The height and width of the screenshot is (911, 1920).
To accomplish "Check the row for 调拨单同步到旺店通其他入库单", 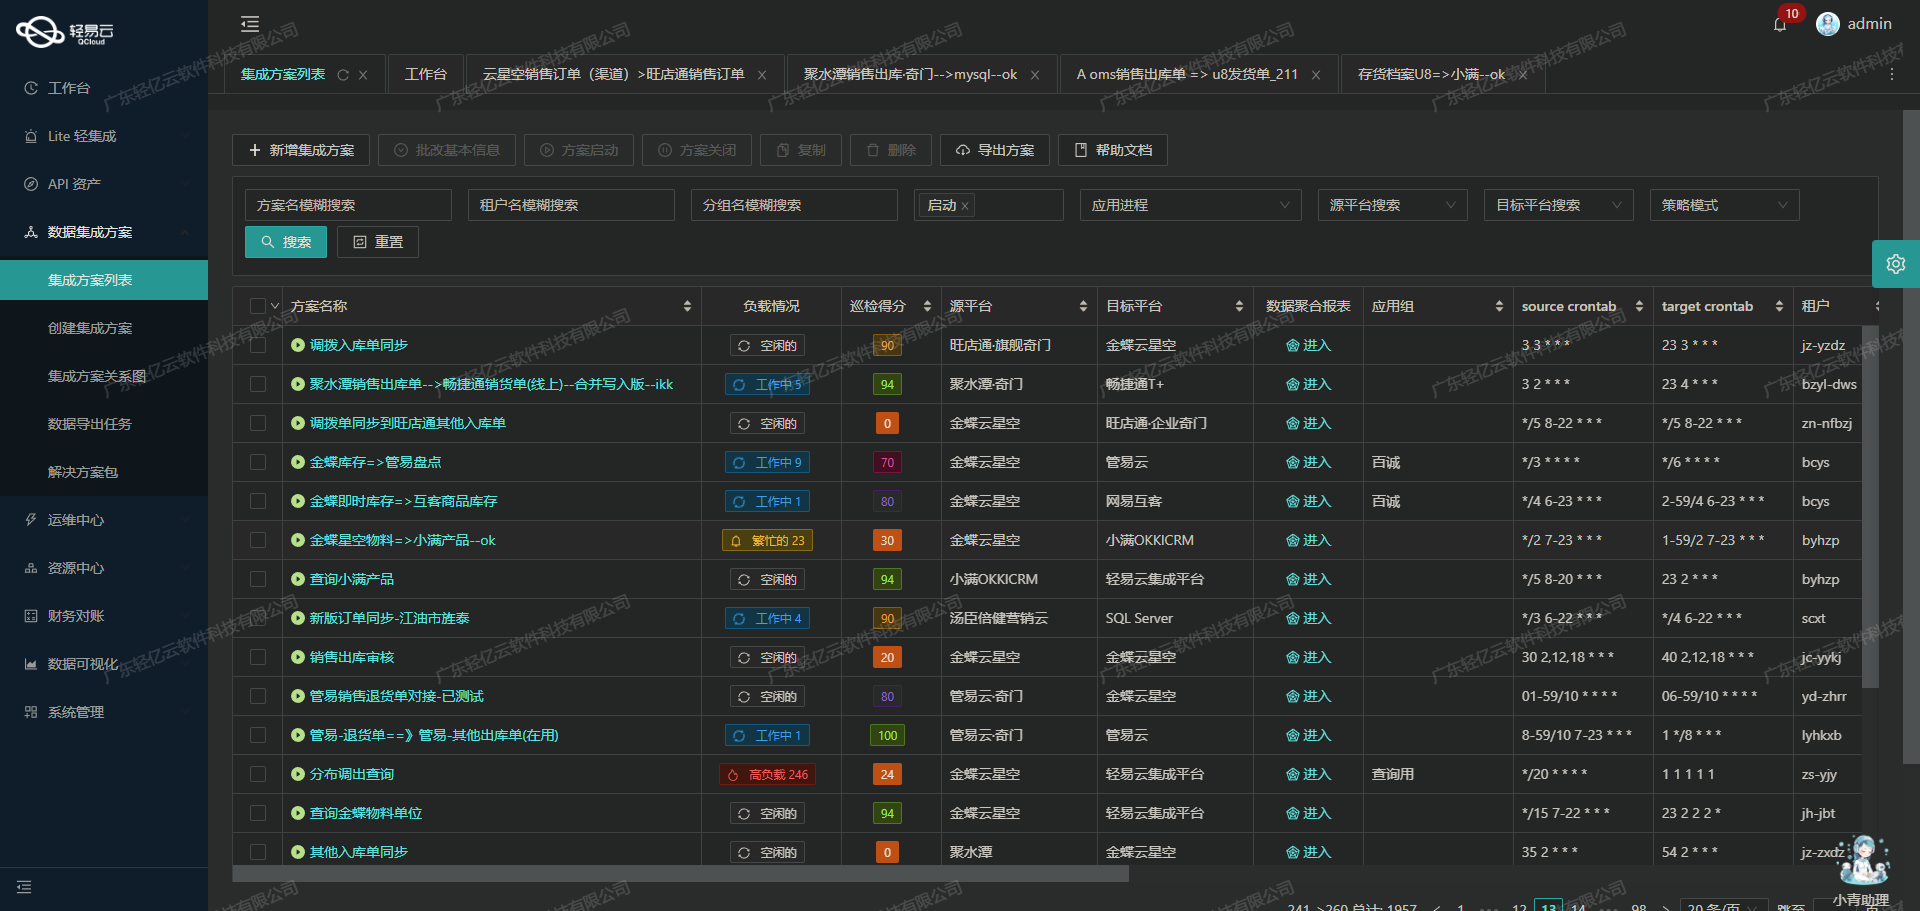I will 258,423.
